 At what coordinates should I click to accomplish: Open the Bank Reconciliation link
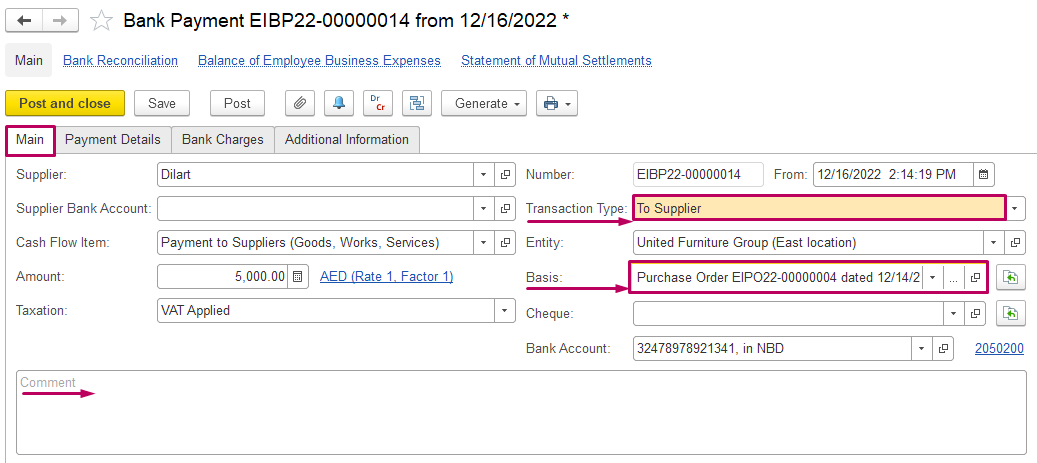point(120,61)
